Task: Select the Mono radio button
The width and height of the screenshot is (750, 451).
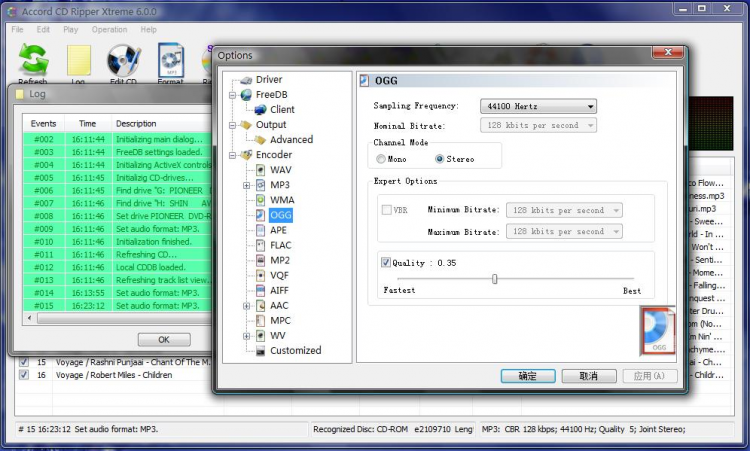Action: click(381, 159)
